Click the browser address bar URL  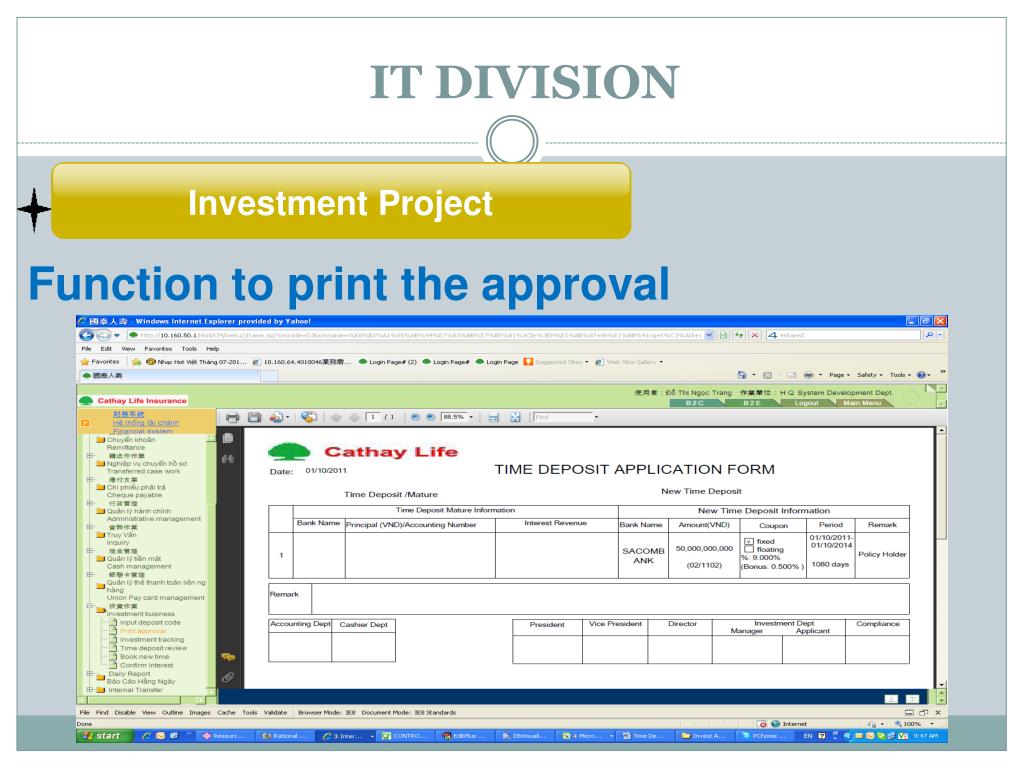421,335
